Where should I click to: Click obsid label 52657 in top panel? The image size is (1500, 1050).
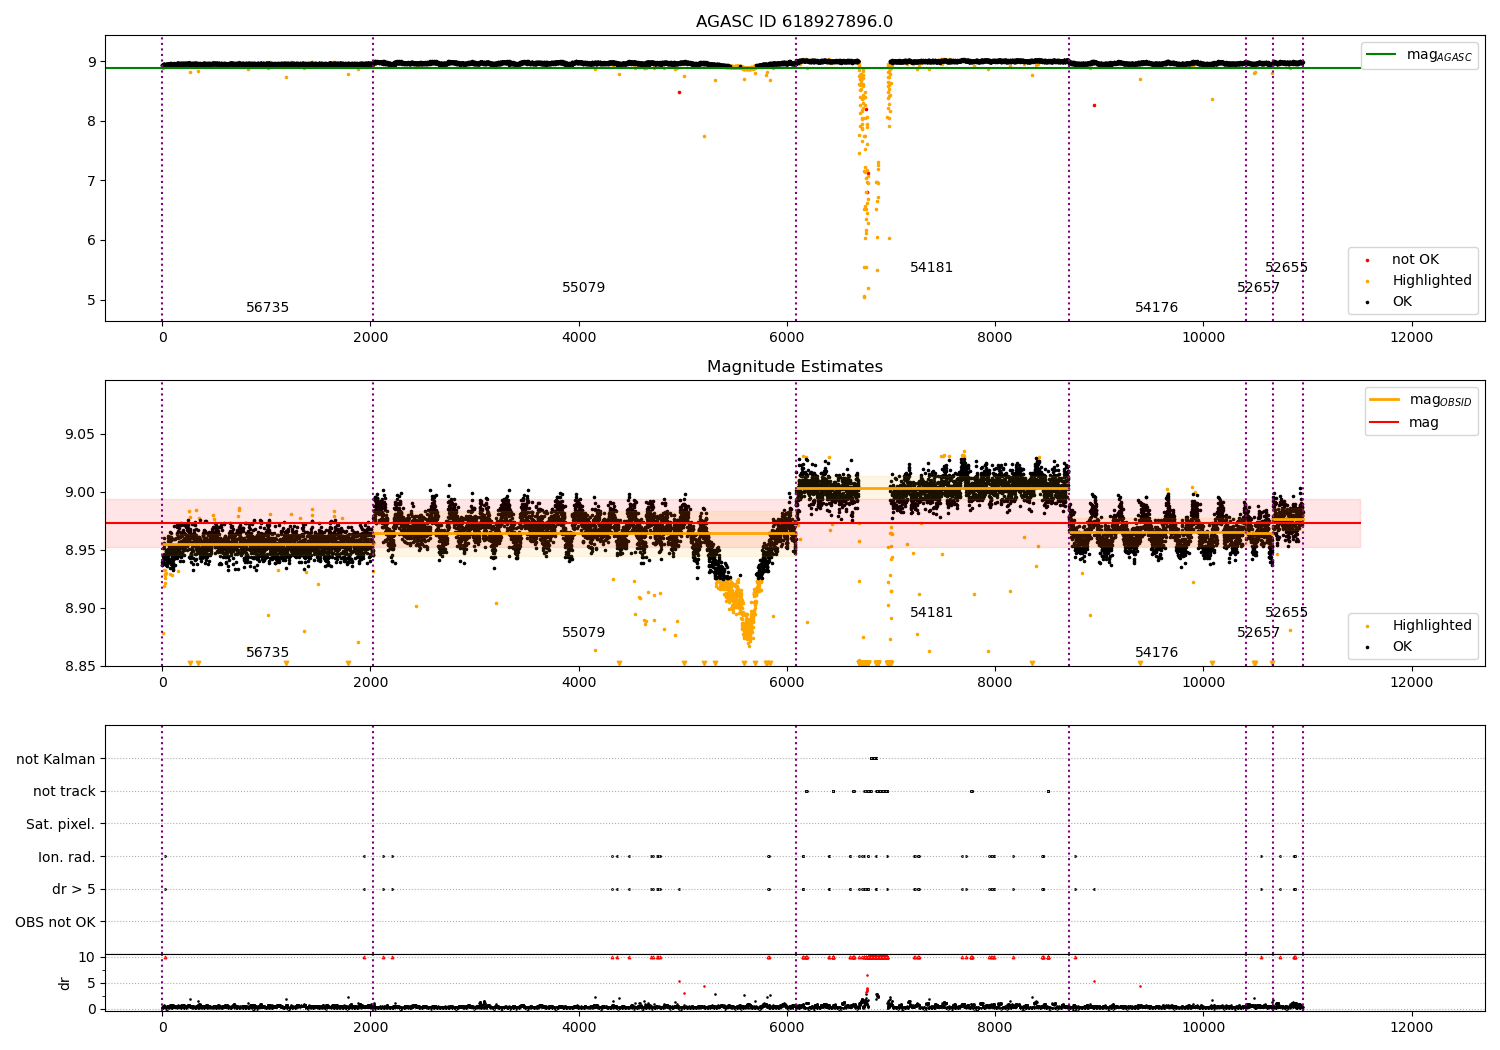[x=1258, y=288]
